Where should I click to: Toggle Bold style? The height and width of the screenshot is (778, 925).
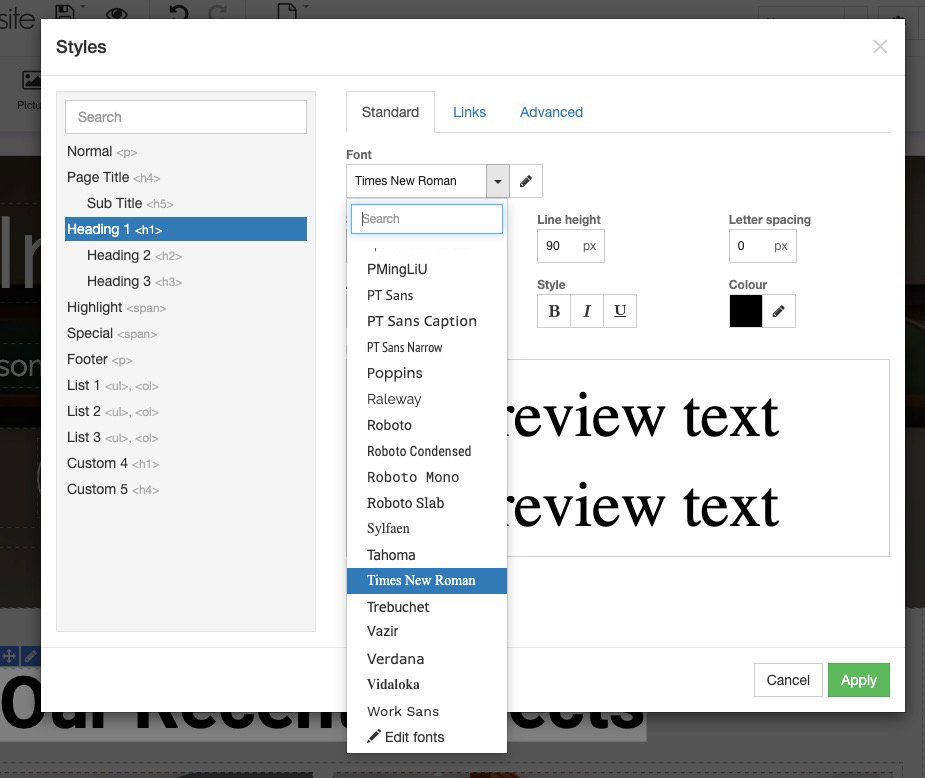tap(554, 311)
